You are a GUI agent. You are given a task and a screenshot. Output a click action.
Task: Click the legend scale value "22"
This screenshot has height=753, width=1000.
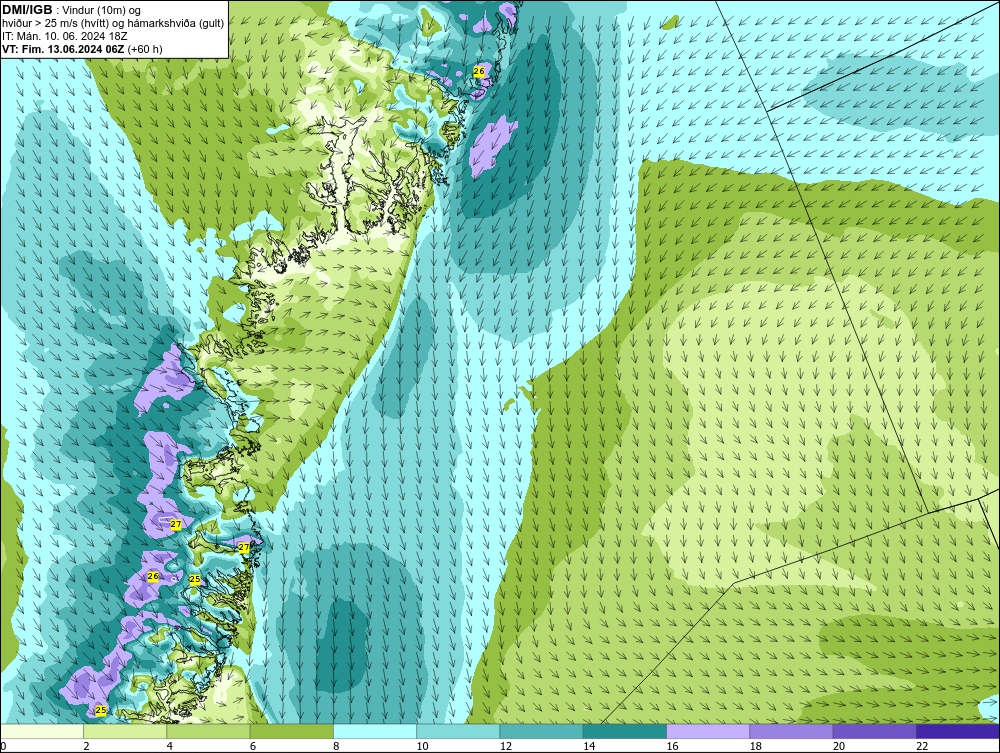point(922,746)
